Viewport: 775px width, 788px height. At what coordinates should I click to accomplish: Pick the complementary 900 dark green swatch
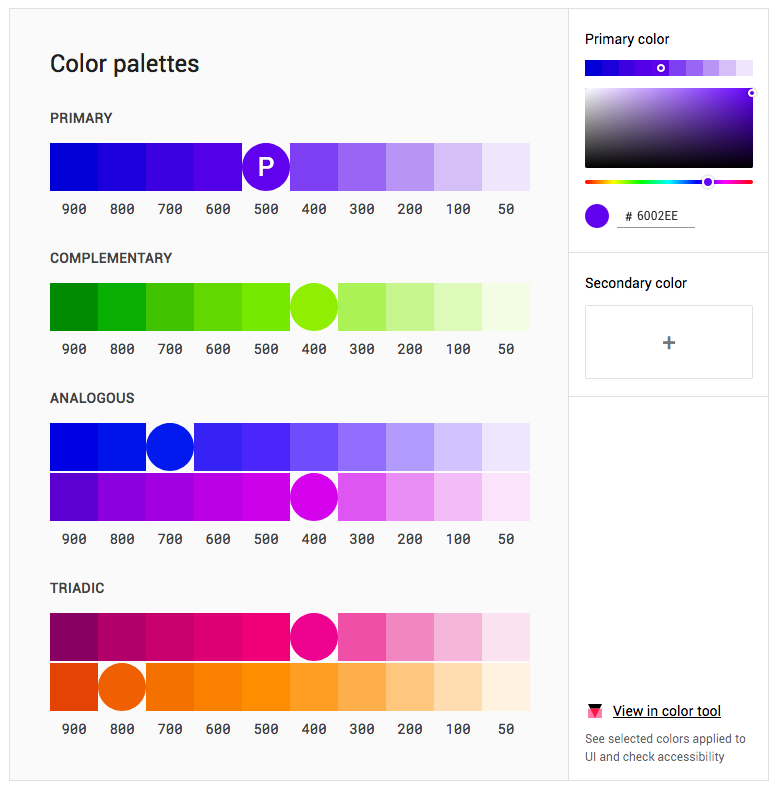point(74,307)
